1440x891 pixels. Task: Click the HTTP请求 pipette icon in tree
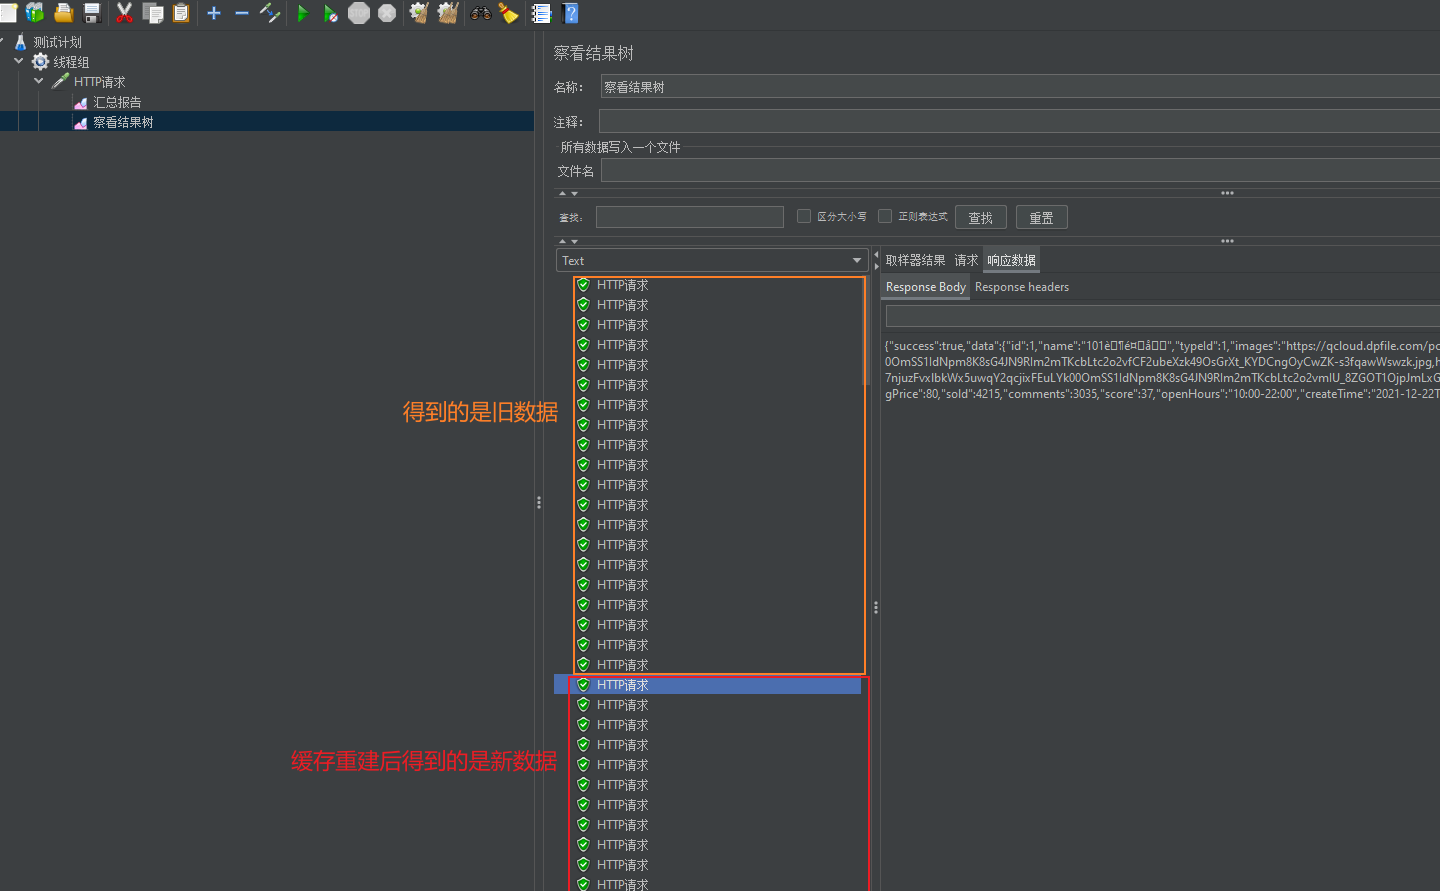pos(61,82)
